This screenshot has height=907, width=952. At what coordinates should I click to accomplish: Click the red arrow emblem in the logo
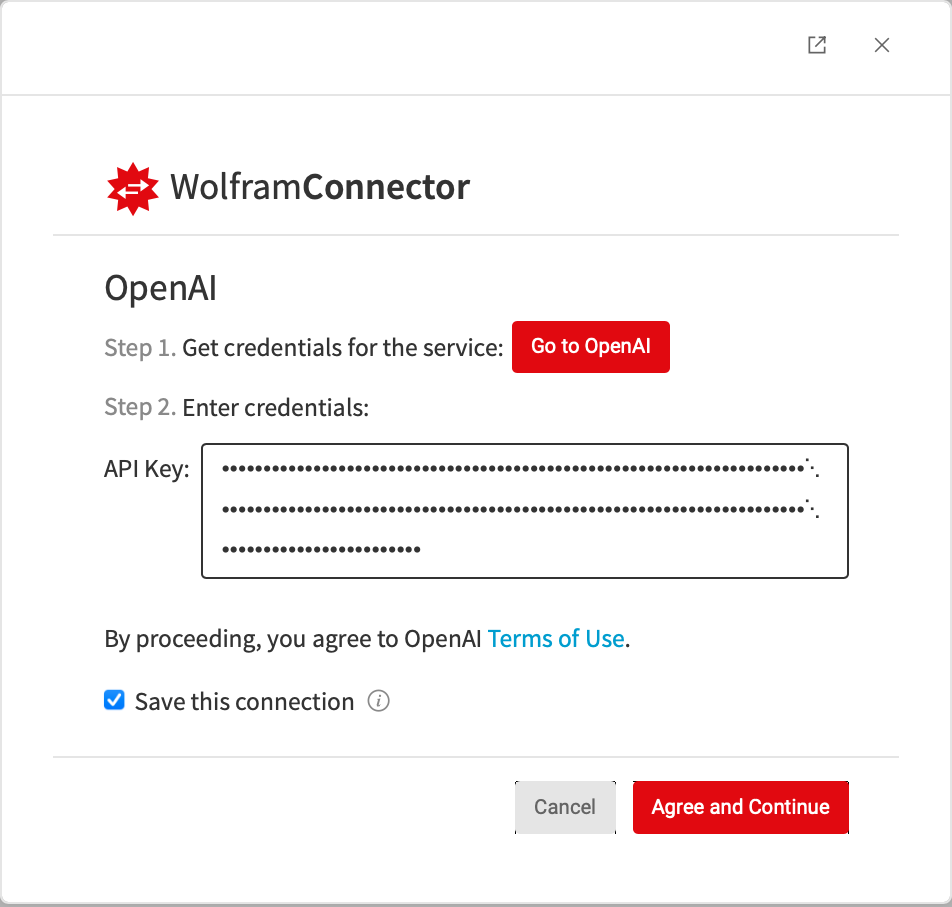[133, 186]
